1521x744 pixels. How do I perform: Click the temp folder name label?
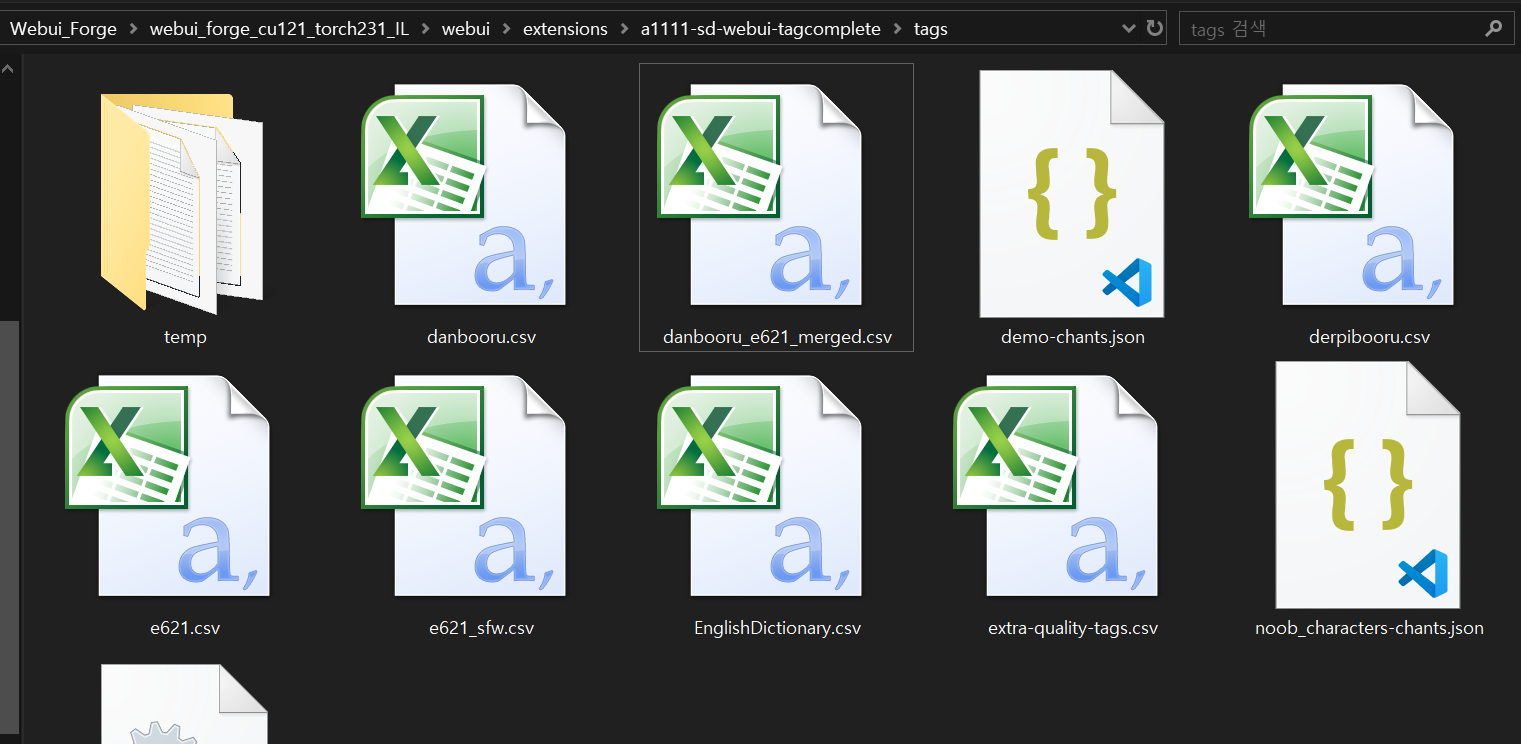[185, 337]
